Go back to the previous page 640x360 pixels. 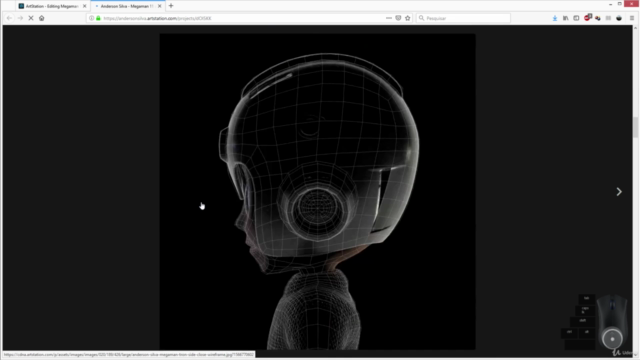9,18
